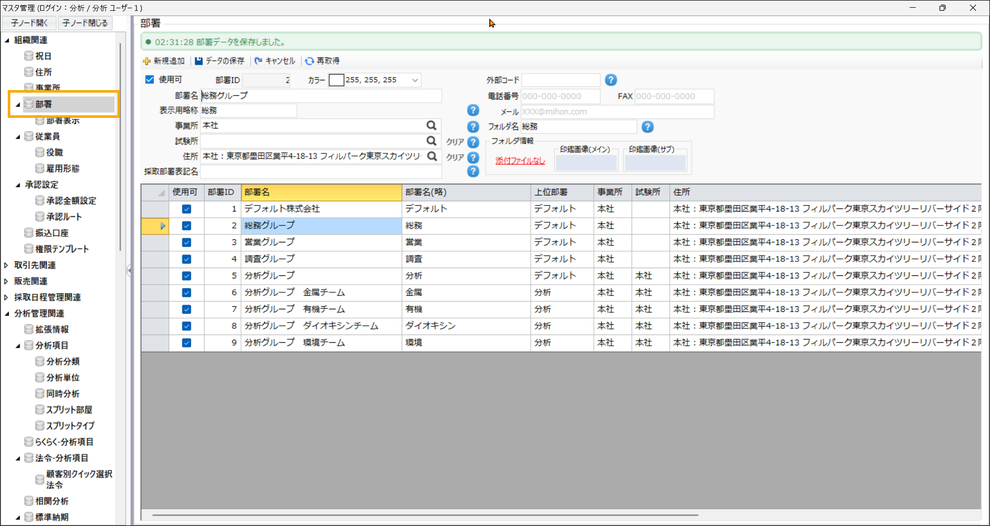
Task: Toggle 使用可 checkbox for 分析グループ 環境チーム
Action: 186,342
